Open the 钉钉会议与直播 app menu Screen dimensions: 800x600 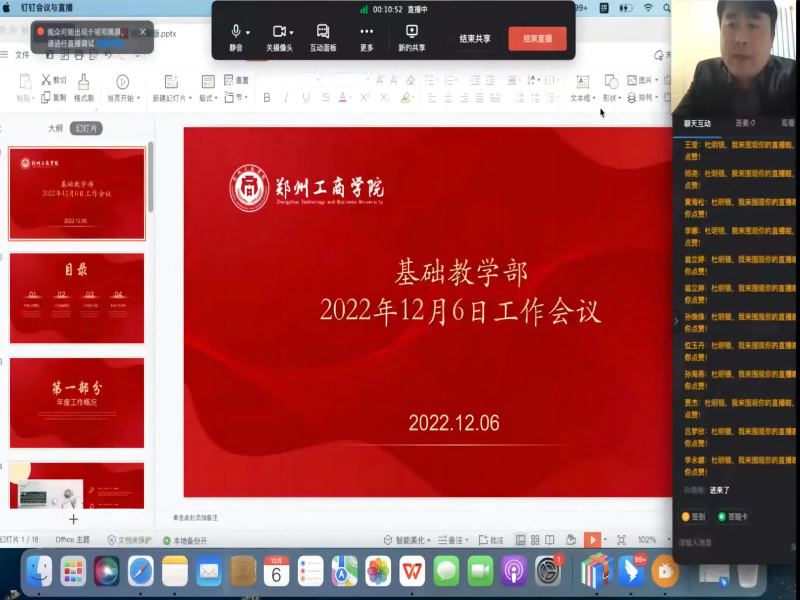coord(47,8)
